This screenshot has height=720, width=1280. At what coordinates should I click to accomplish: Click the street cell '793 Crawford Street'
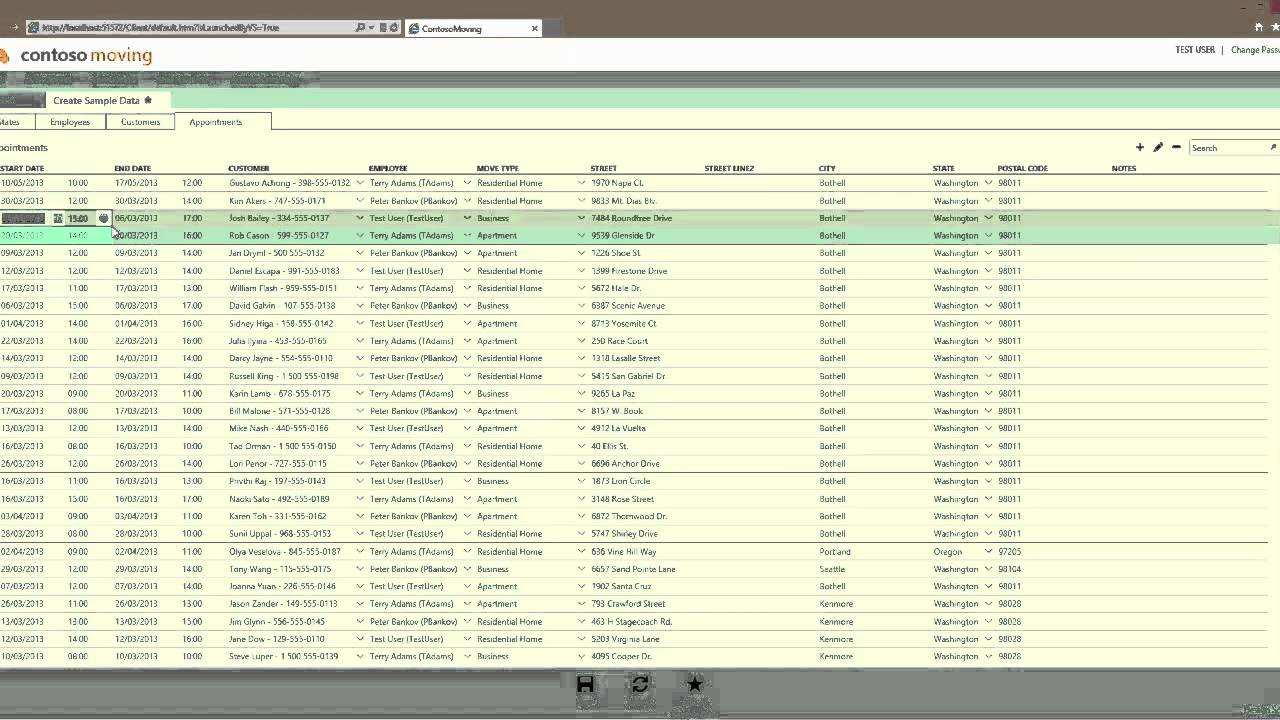[628, 604]
